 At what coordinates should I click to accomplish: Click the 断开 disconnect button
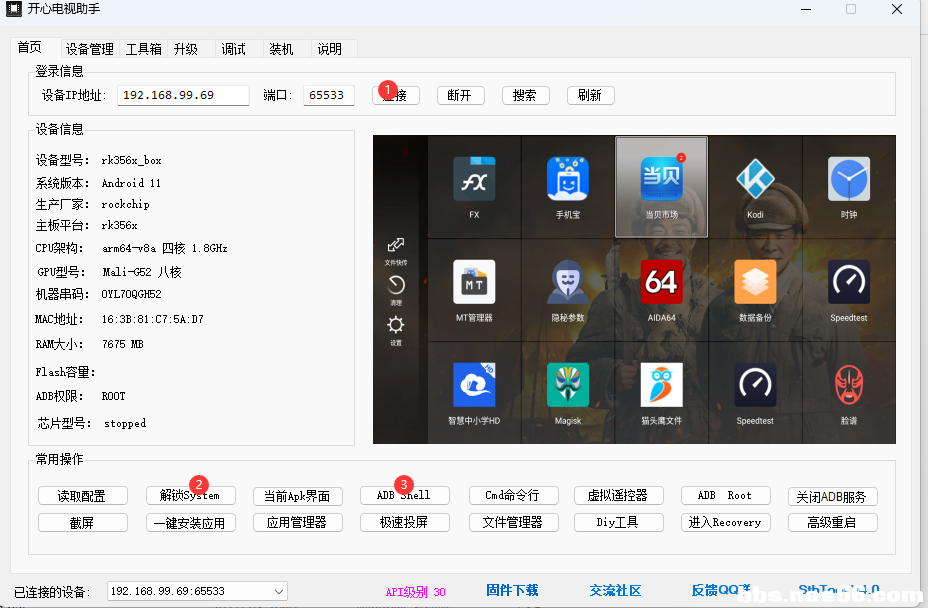(x=459, y=95)
